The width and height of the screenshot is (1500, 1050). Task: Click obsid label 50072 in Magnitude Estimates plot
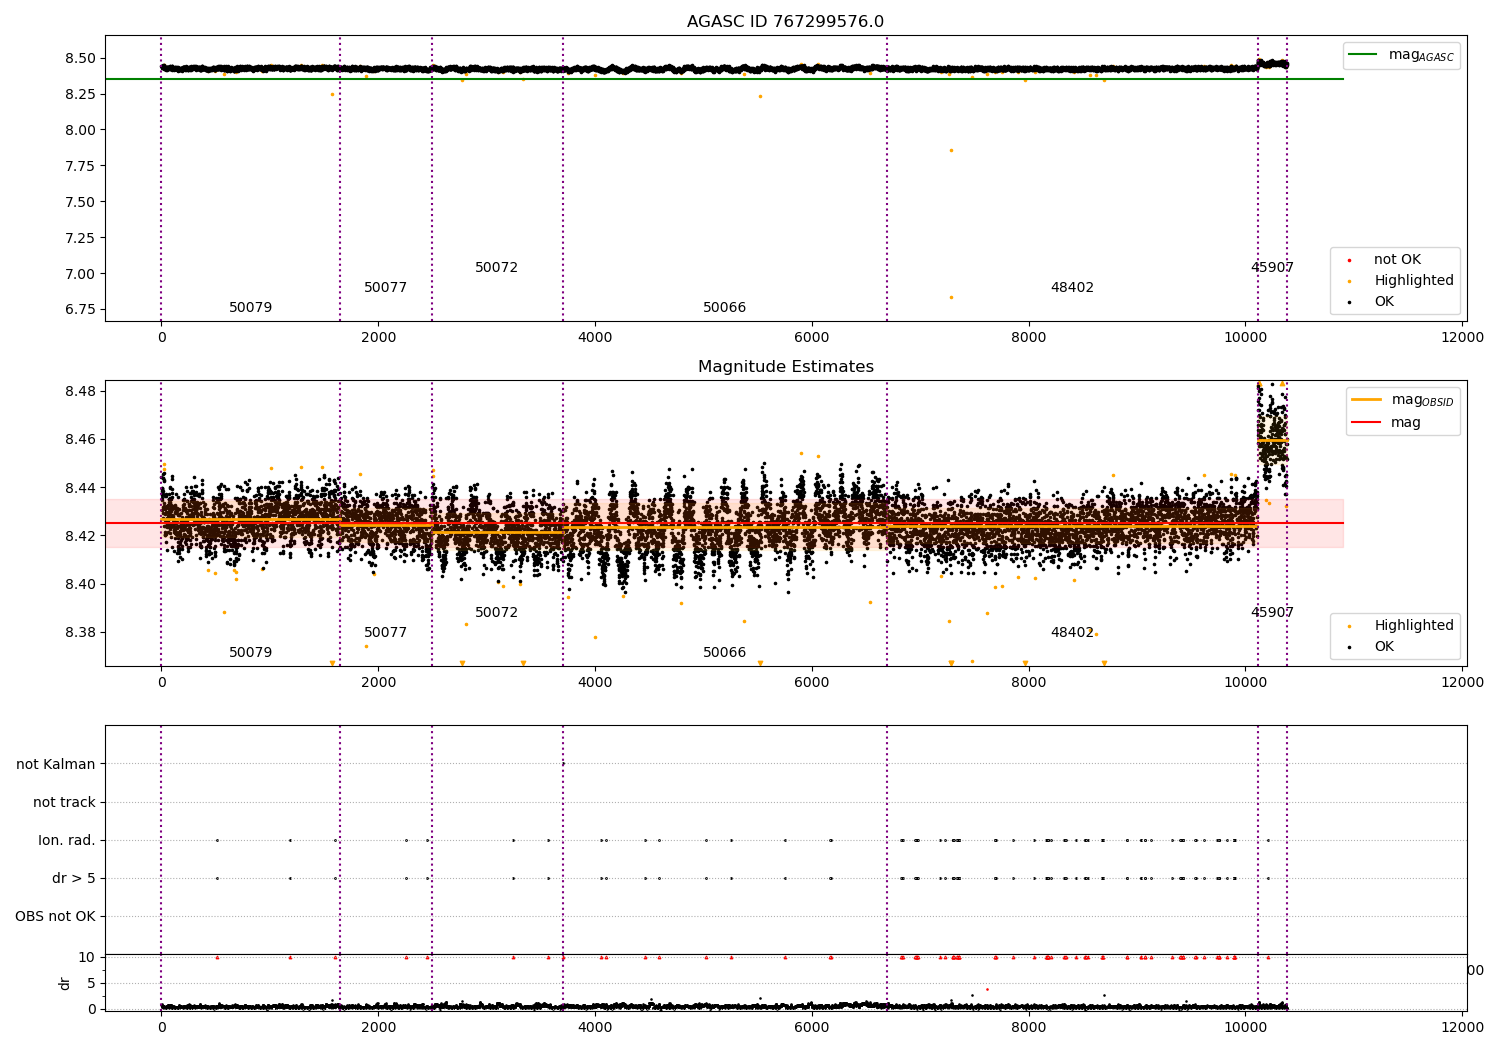pyautogui.click(x=496, y=613)
